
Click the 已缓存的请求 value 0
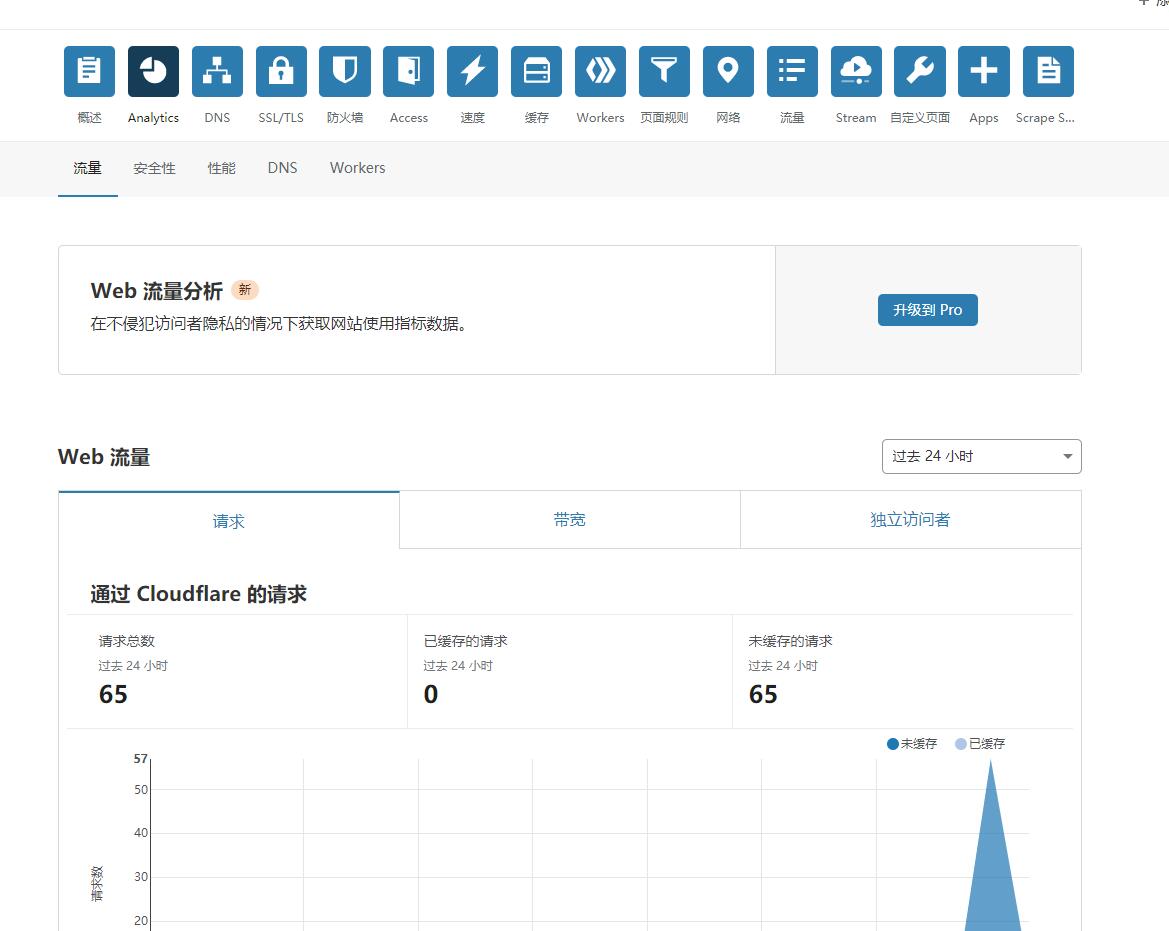pyautogui.click(x=431, y=695)
